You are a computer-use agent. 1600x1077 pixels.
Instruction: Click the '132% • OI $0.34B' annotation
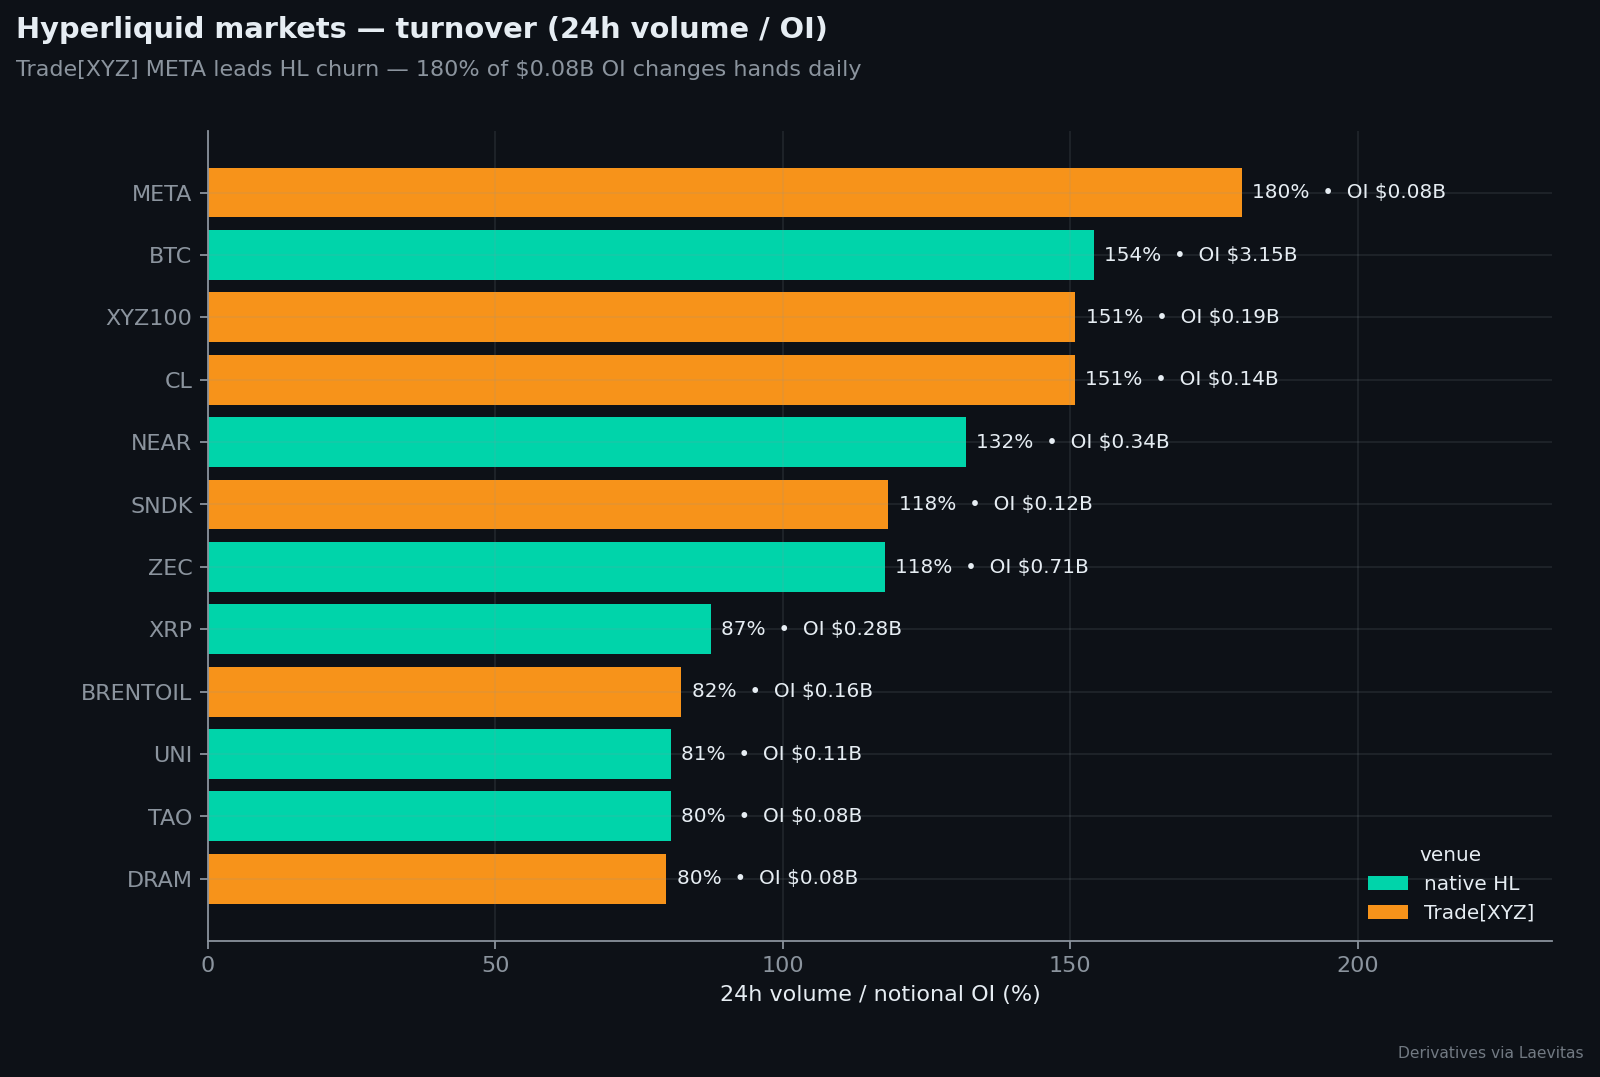pyautogui.click(x=1072, y=442)
